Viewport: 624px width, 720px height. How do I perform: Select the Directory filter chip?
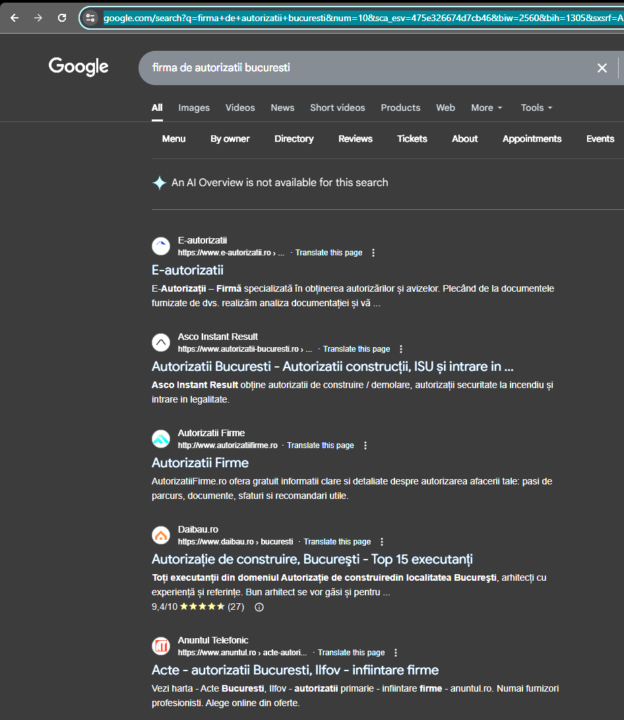[294, 139]
